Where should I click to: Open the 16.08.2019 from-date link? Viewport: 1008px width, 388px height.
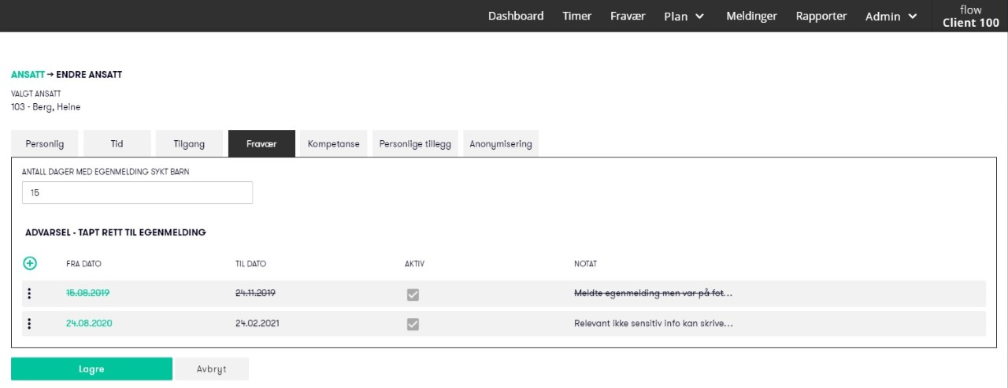[x=88, y=293]
